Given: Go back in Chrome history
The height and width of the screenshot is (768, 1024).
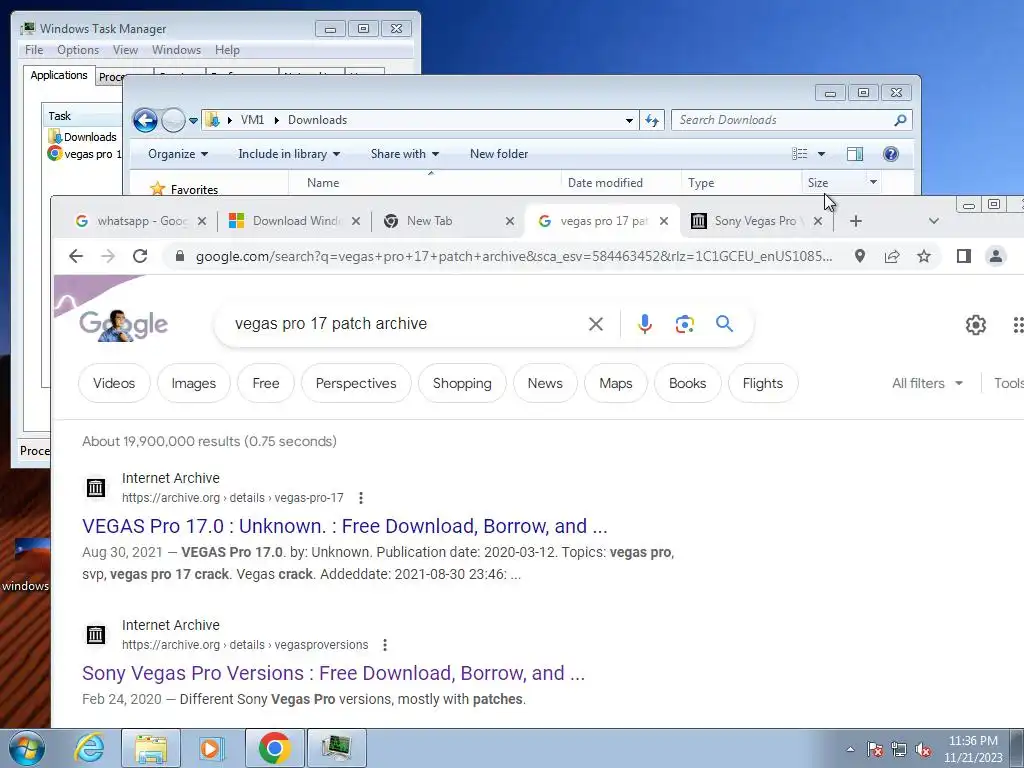Looking at the screenshot, I should click(76, 256).
